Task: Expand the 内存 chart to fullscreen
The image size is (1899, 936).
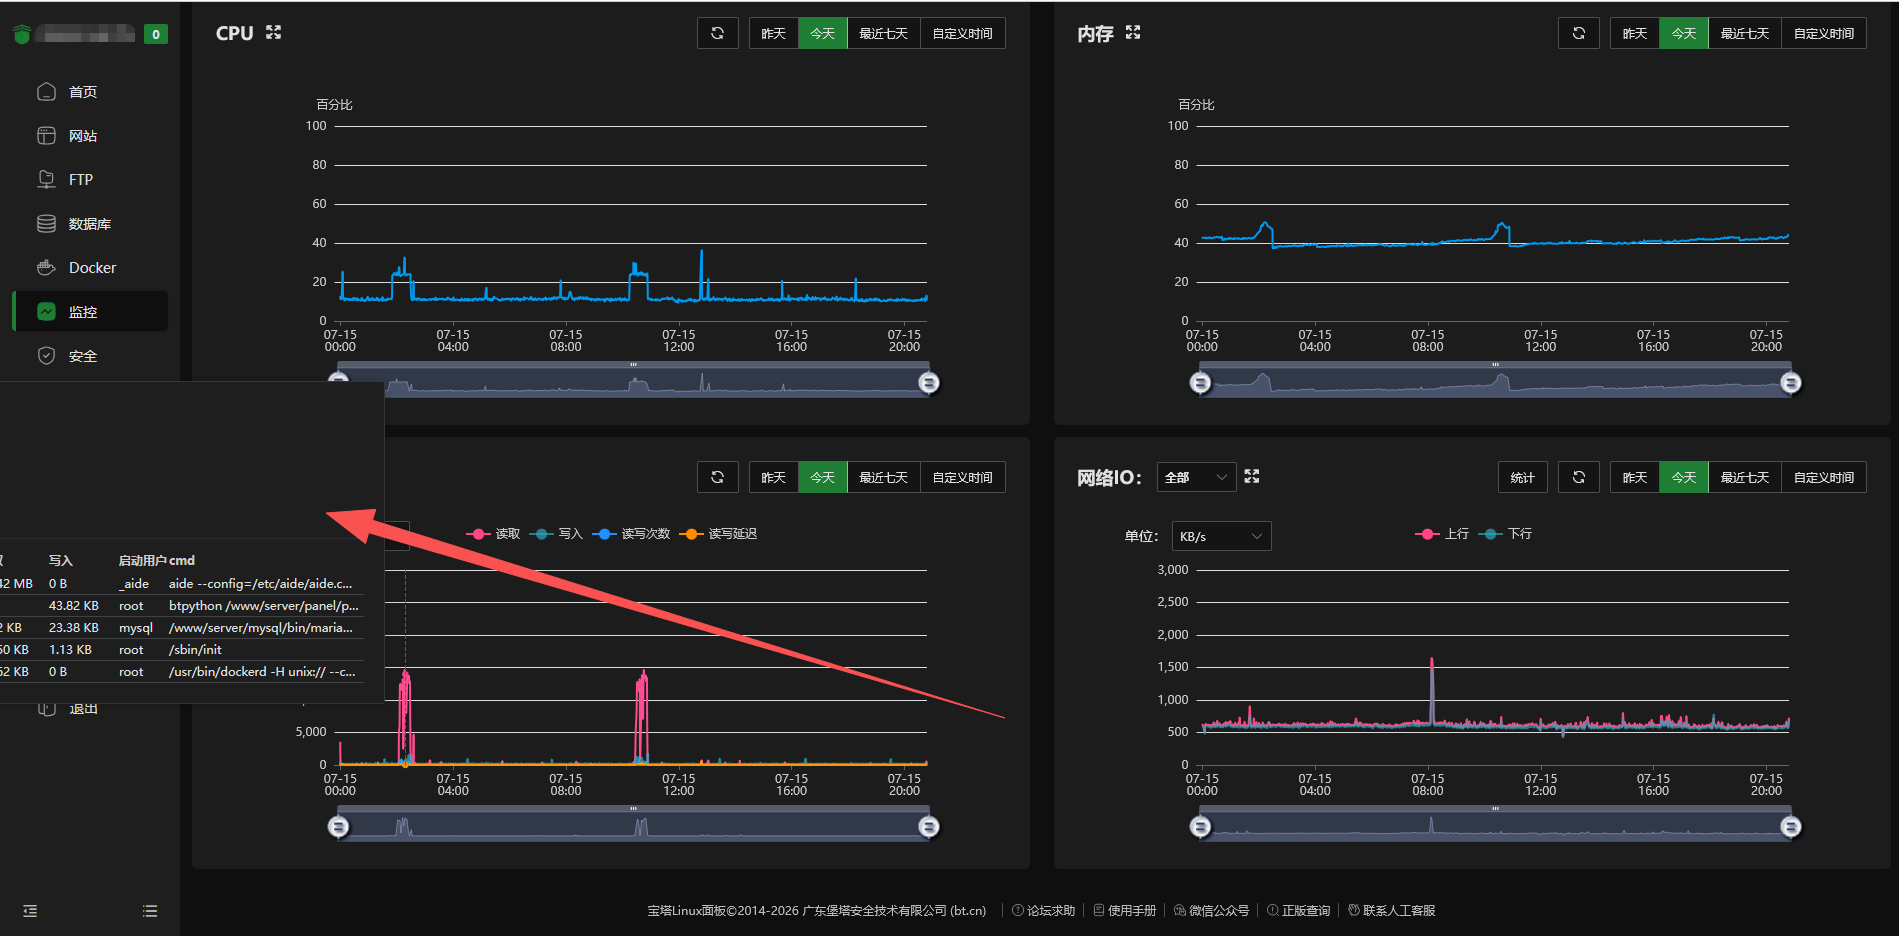Action: 1133,33
